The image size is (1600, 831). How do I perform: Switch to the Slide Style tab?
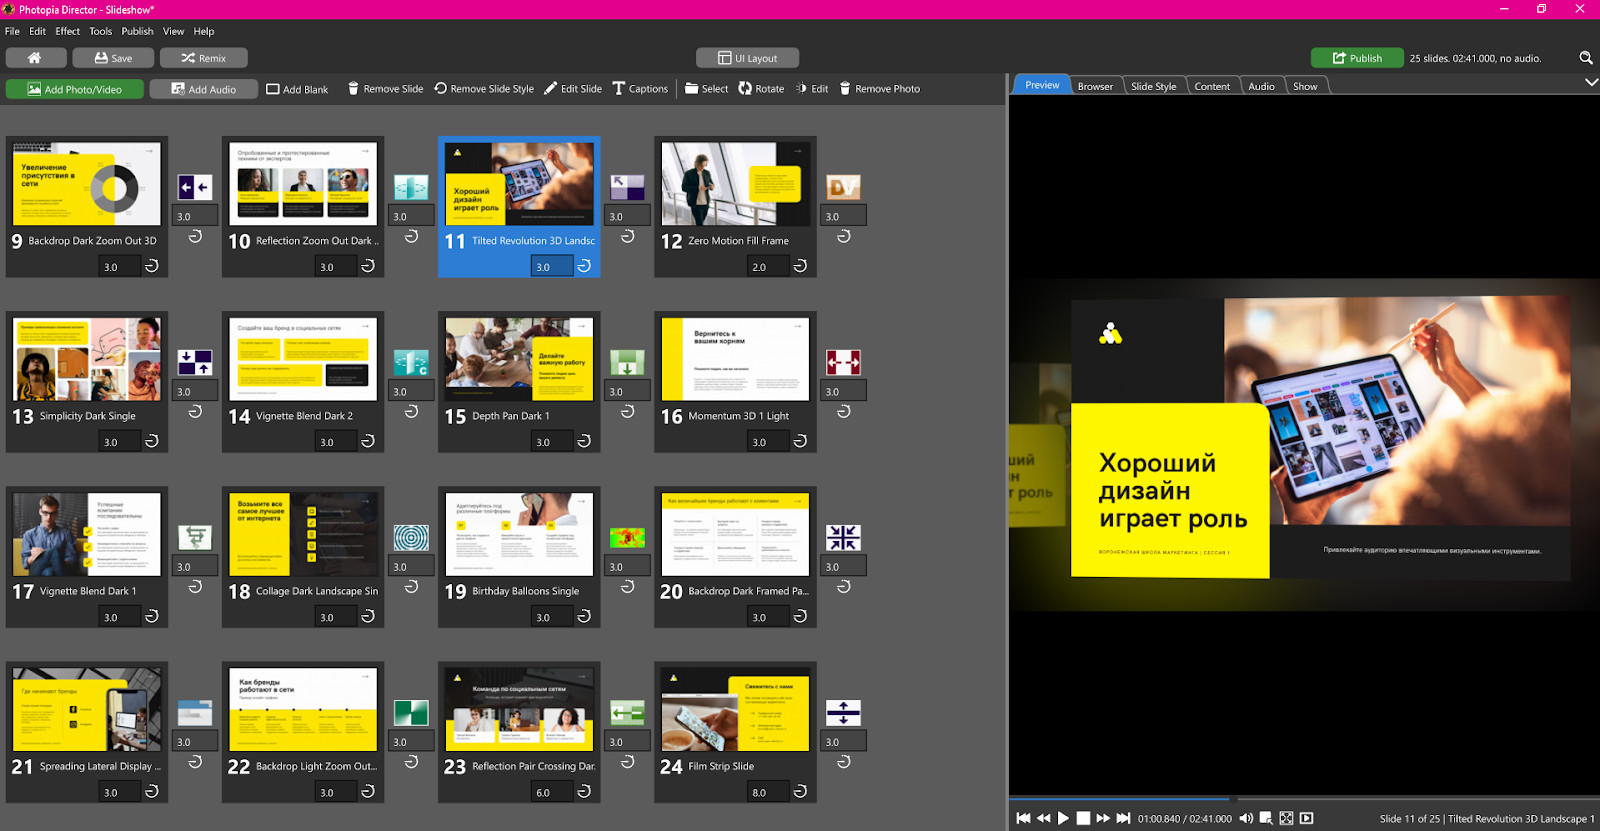1153,86
